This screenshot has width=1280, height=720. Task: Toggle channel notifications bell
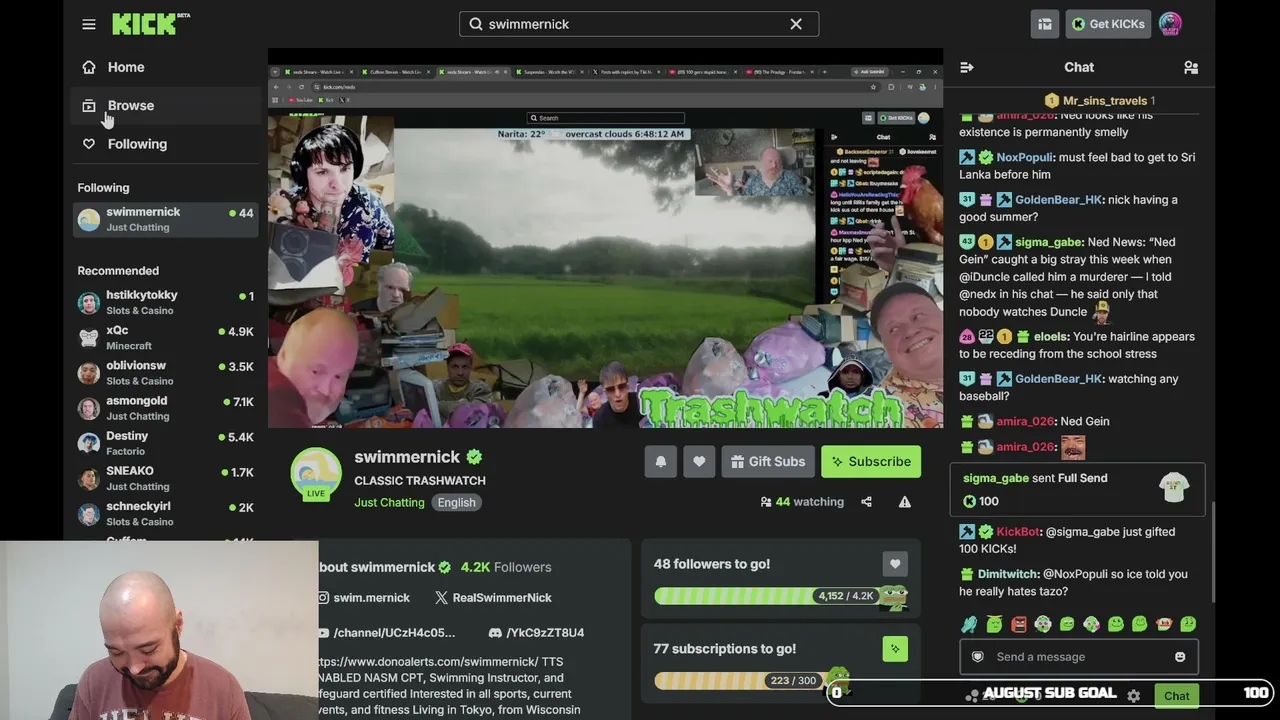[x=661, y=461]
